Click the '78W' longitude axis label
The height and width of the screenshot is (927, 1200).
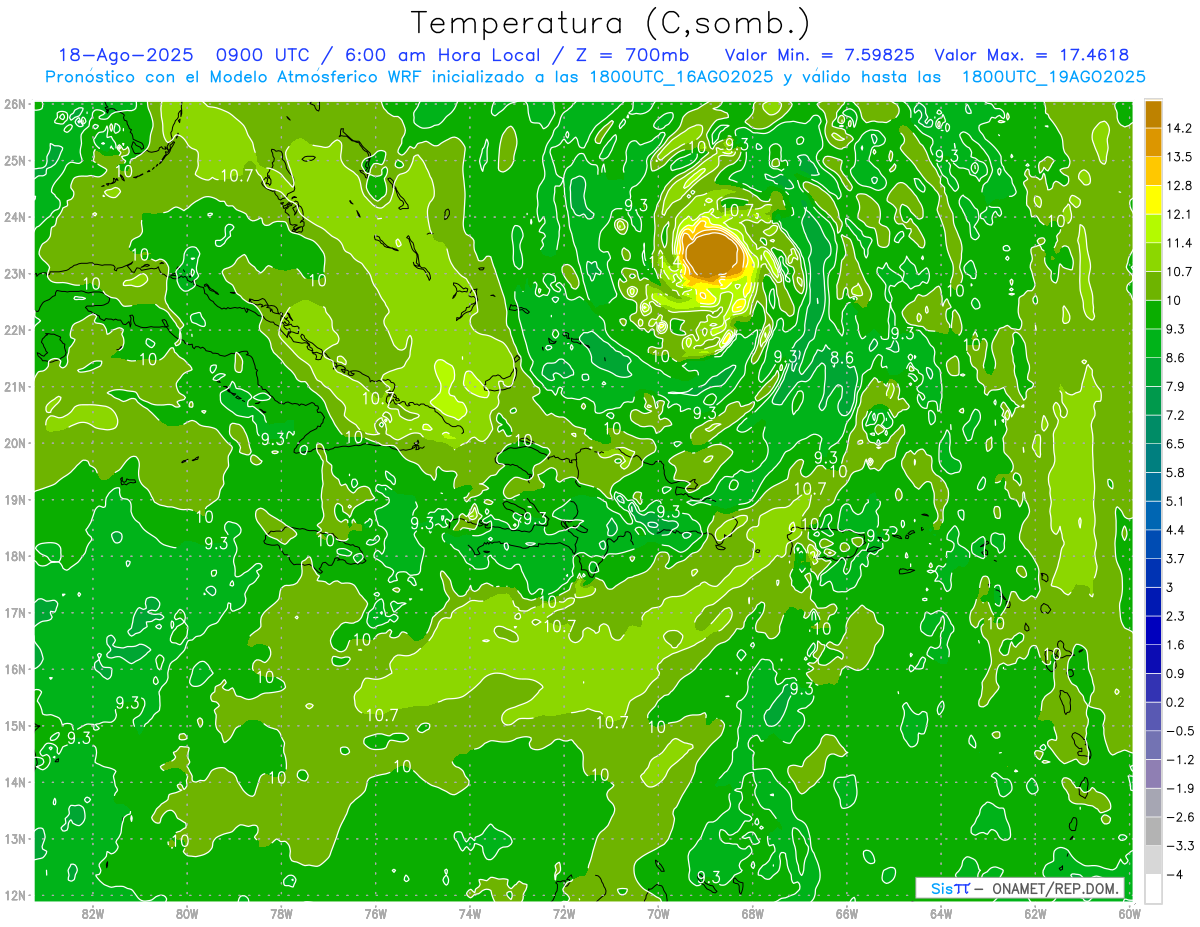point(281,913)
